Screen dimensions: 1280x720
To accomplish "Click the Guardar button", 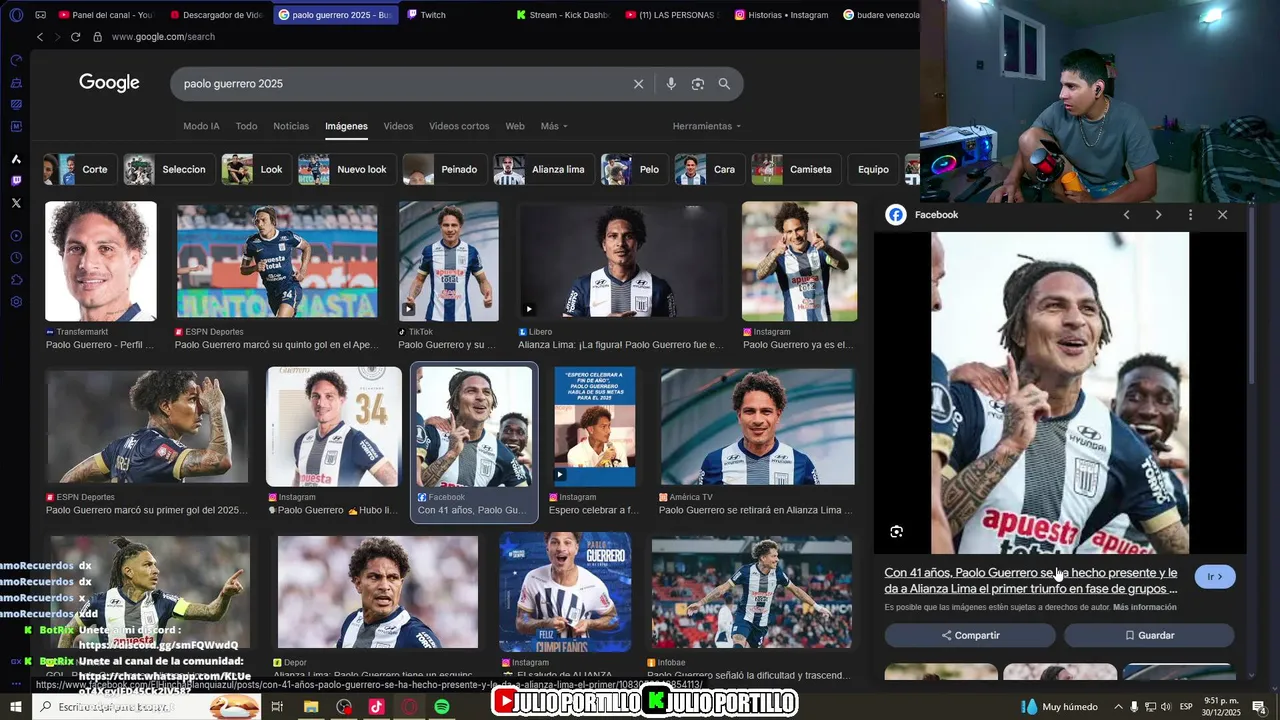I will (x=1149, y=636).
